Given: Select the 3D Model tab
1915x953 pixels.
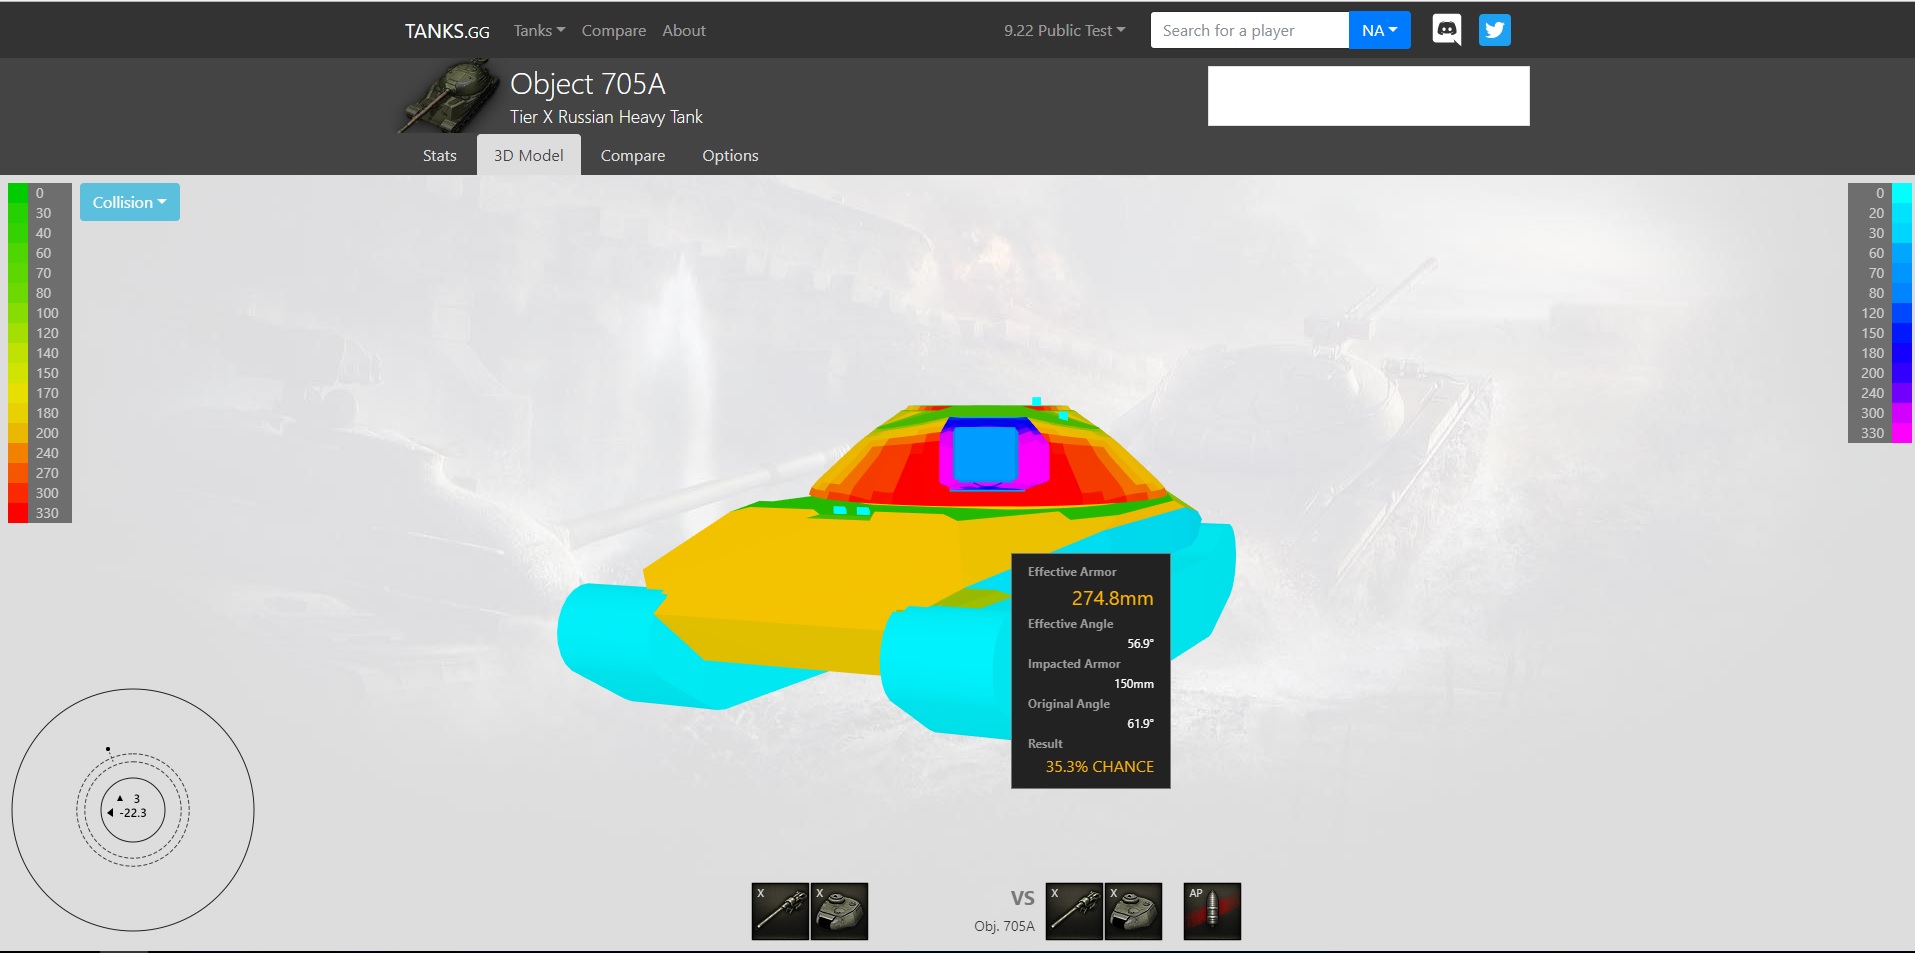Looking at the screenshot, I should click(528, 156).
